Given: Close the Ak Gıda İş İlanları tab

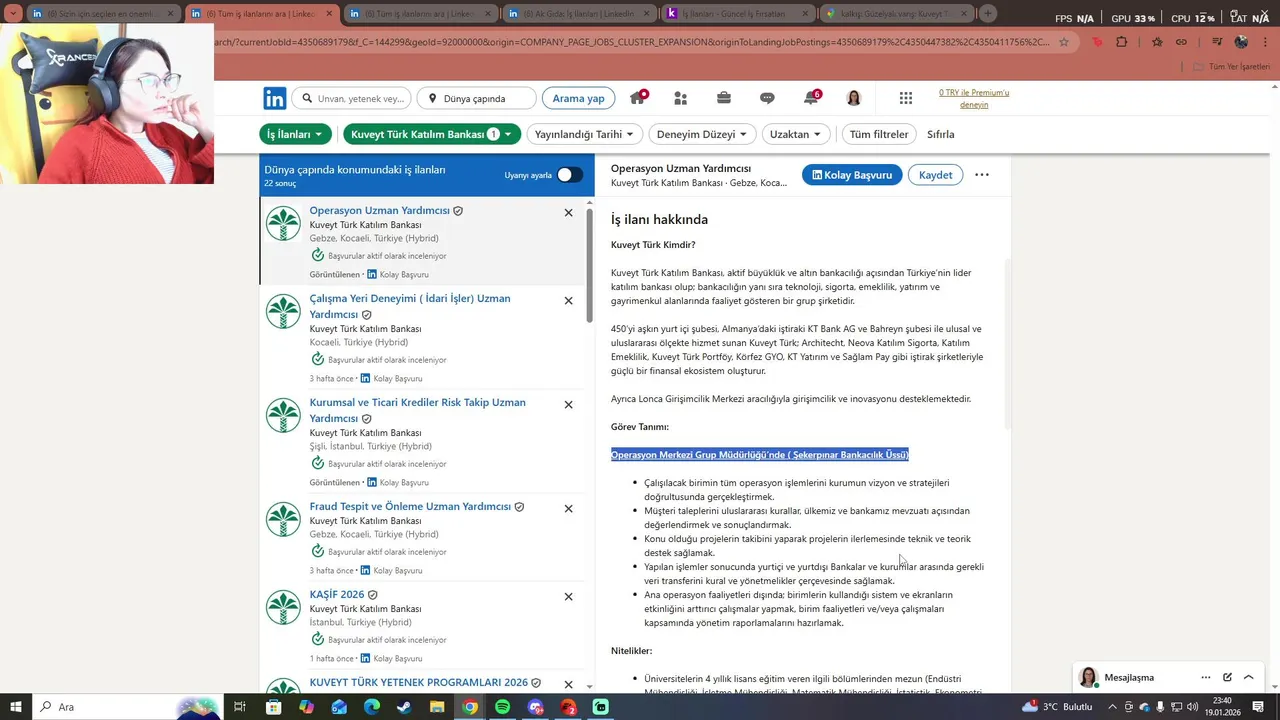Looking at the screenshot, I should (646, 14).
